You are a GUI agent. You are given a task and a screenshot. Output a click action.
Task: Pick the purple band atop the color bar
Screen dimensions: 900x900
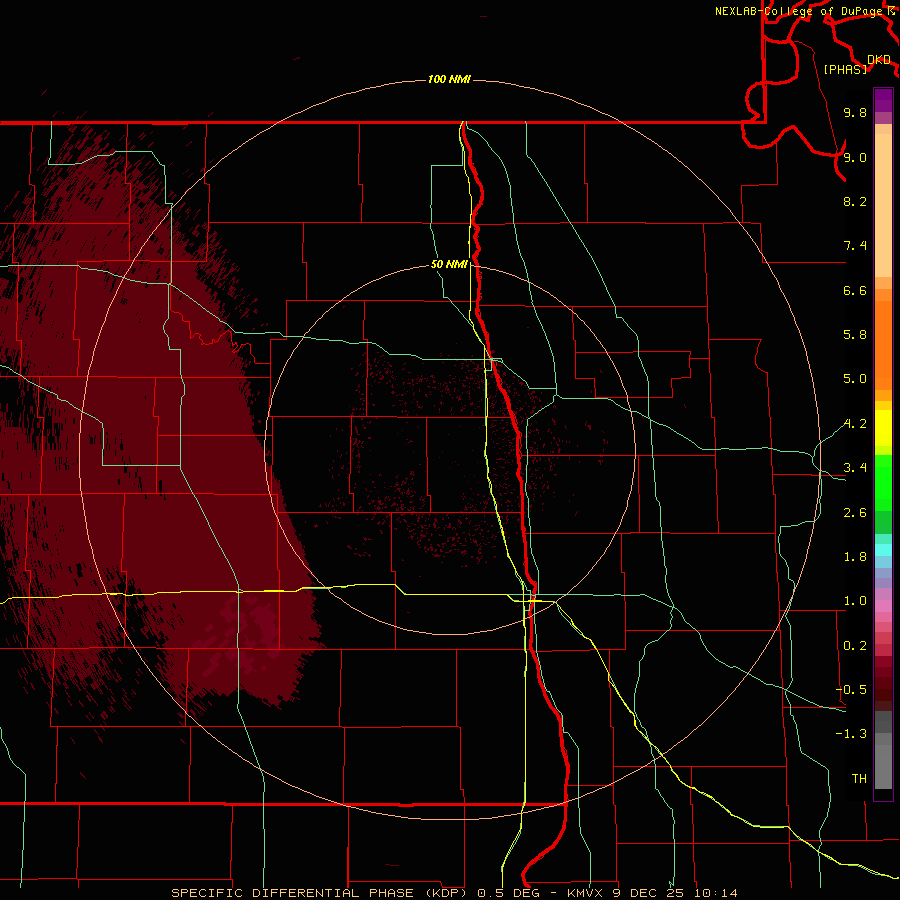click(x=883, y=100)
